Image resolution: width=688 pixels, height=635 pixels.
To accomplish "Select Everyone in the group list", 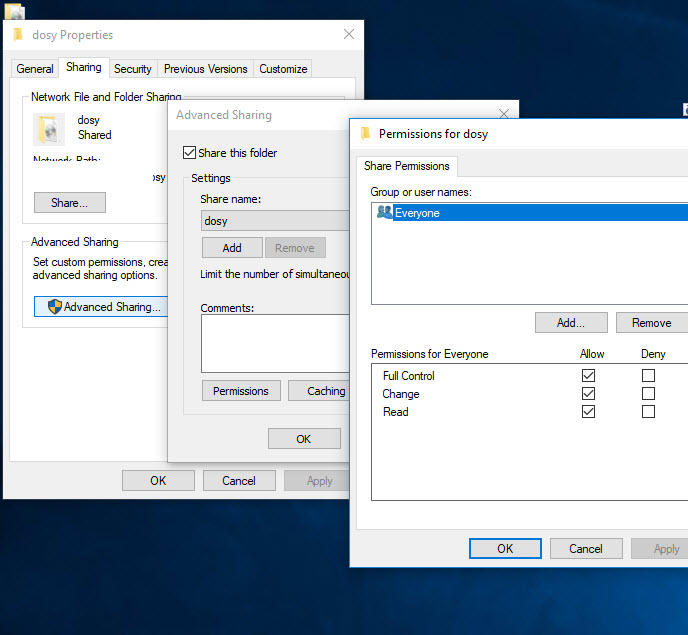I will (x=417, y=213).
